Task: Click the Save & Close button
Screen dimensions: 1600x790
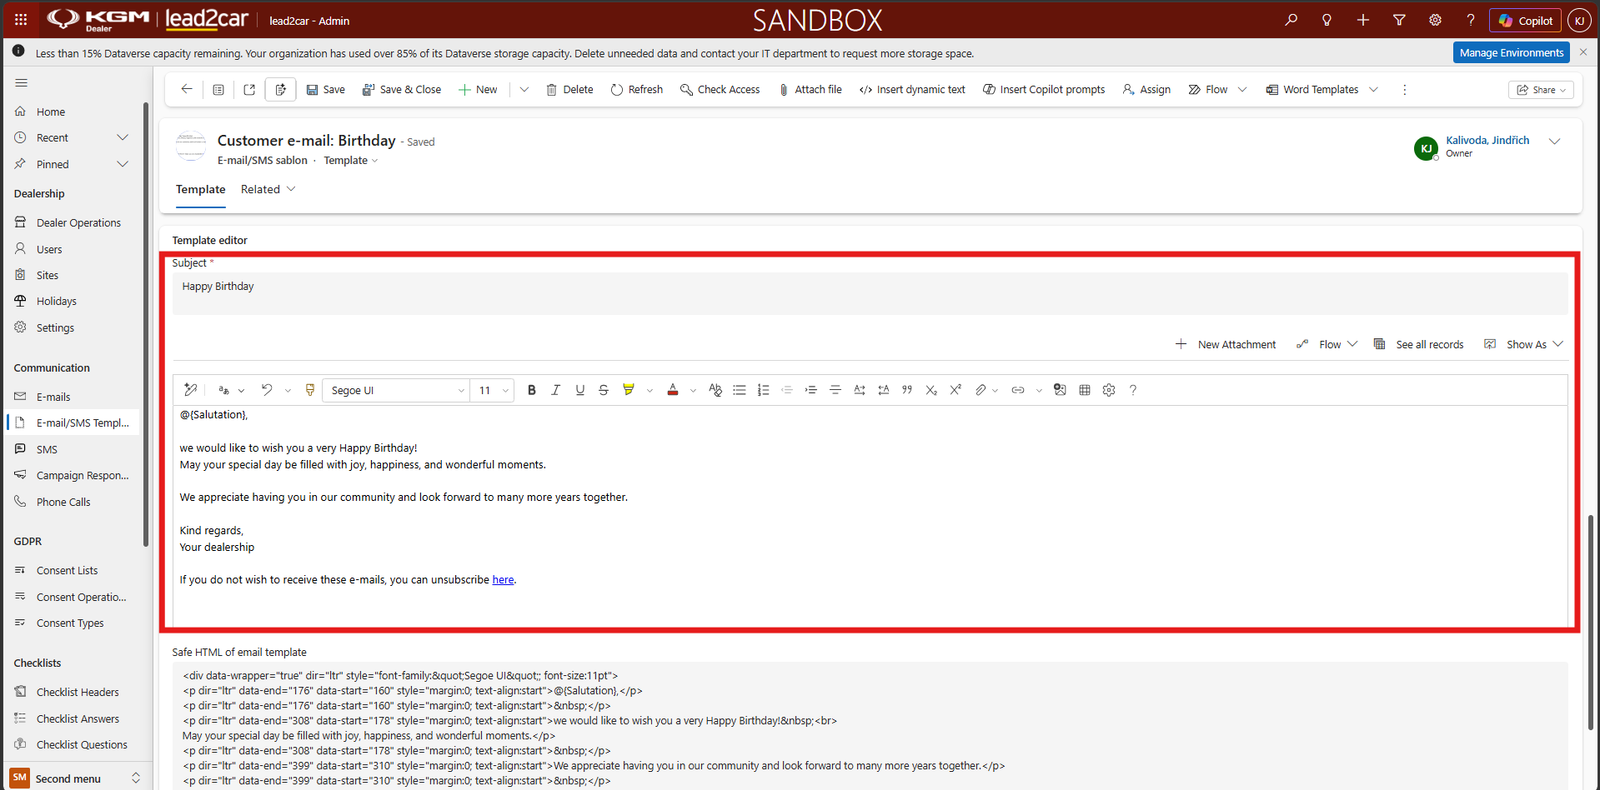Action: coord(401,90)
